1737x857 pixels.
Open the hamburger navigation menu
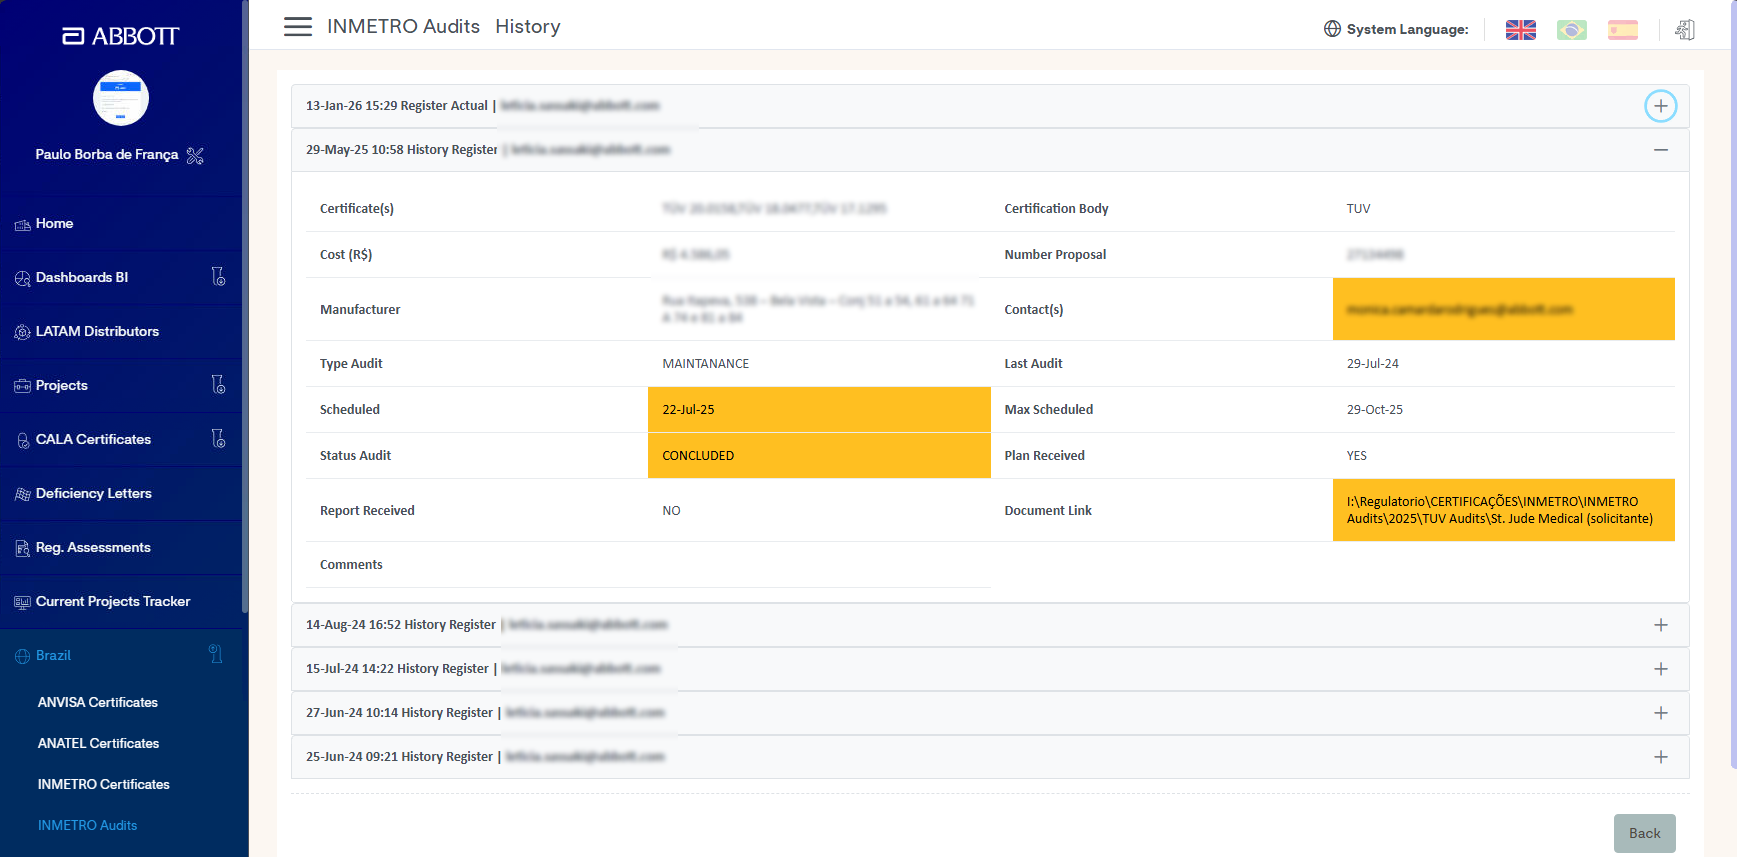click(x=298, y=27)
